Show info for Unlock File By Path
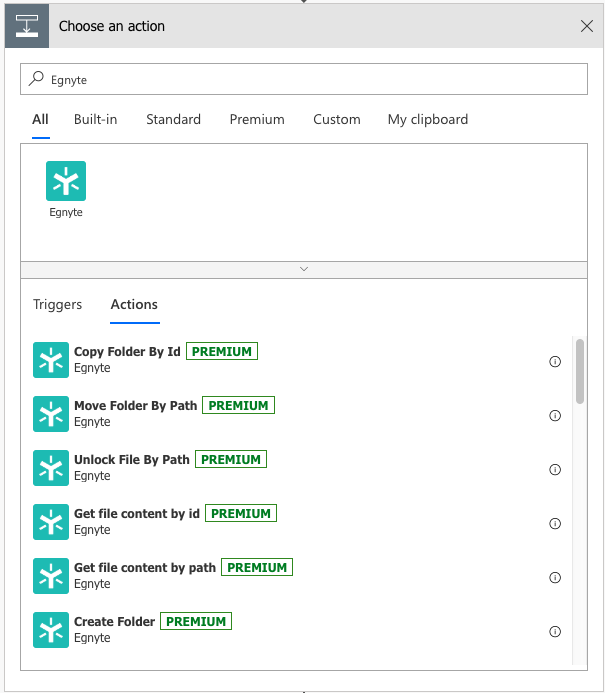This screenshot has width=605, height=693. pos(555,470)
